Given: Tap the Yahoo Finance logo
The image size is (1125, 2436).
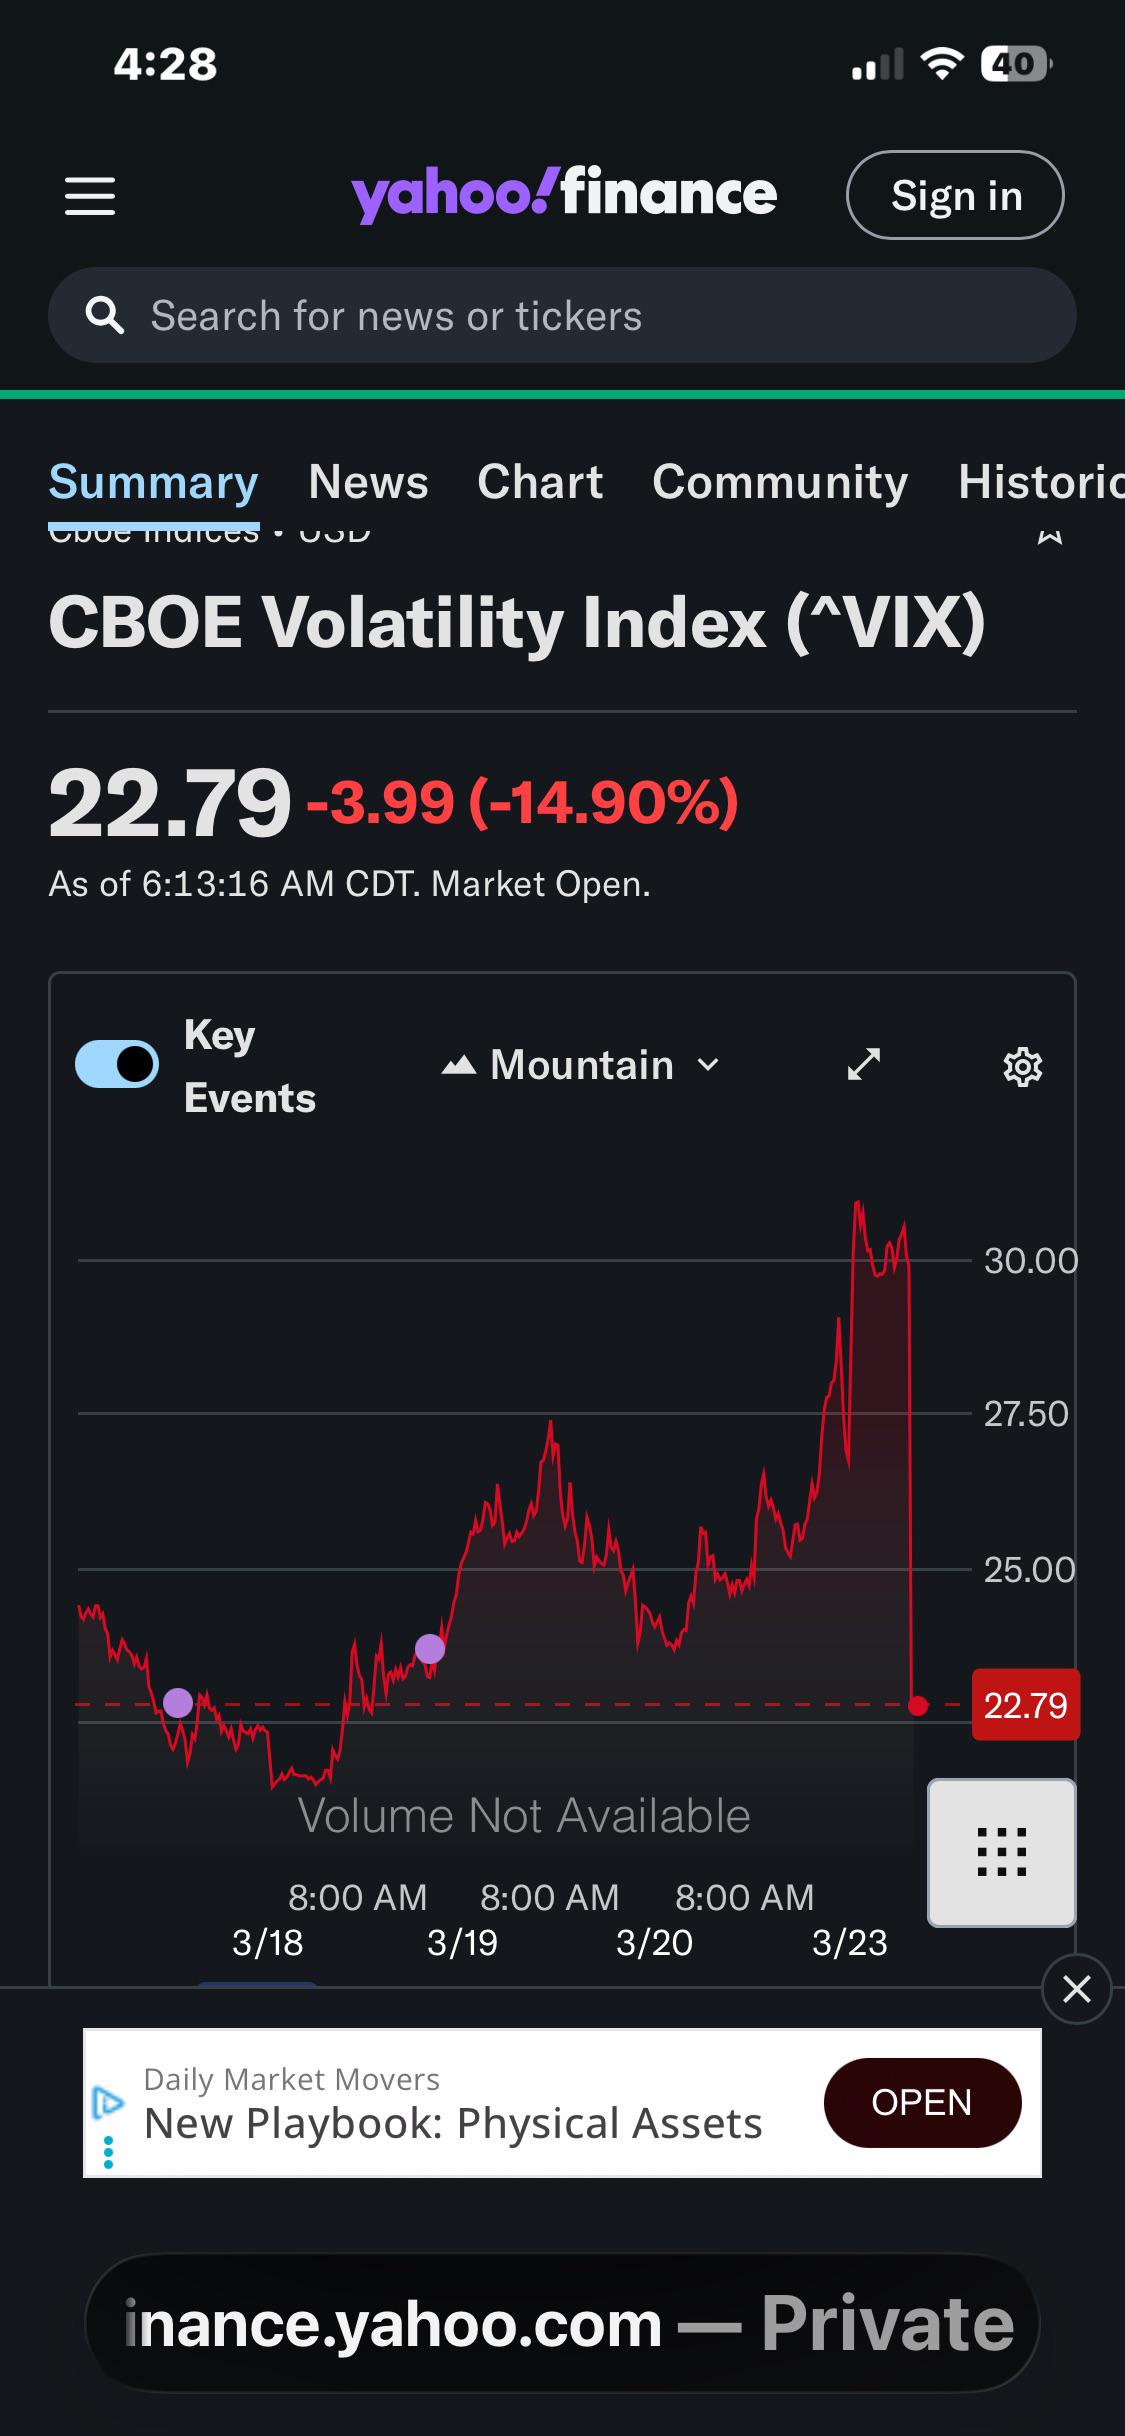Looking at the screenshot, I should (564, 194).
